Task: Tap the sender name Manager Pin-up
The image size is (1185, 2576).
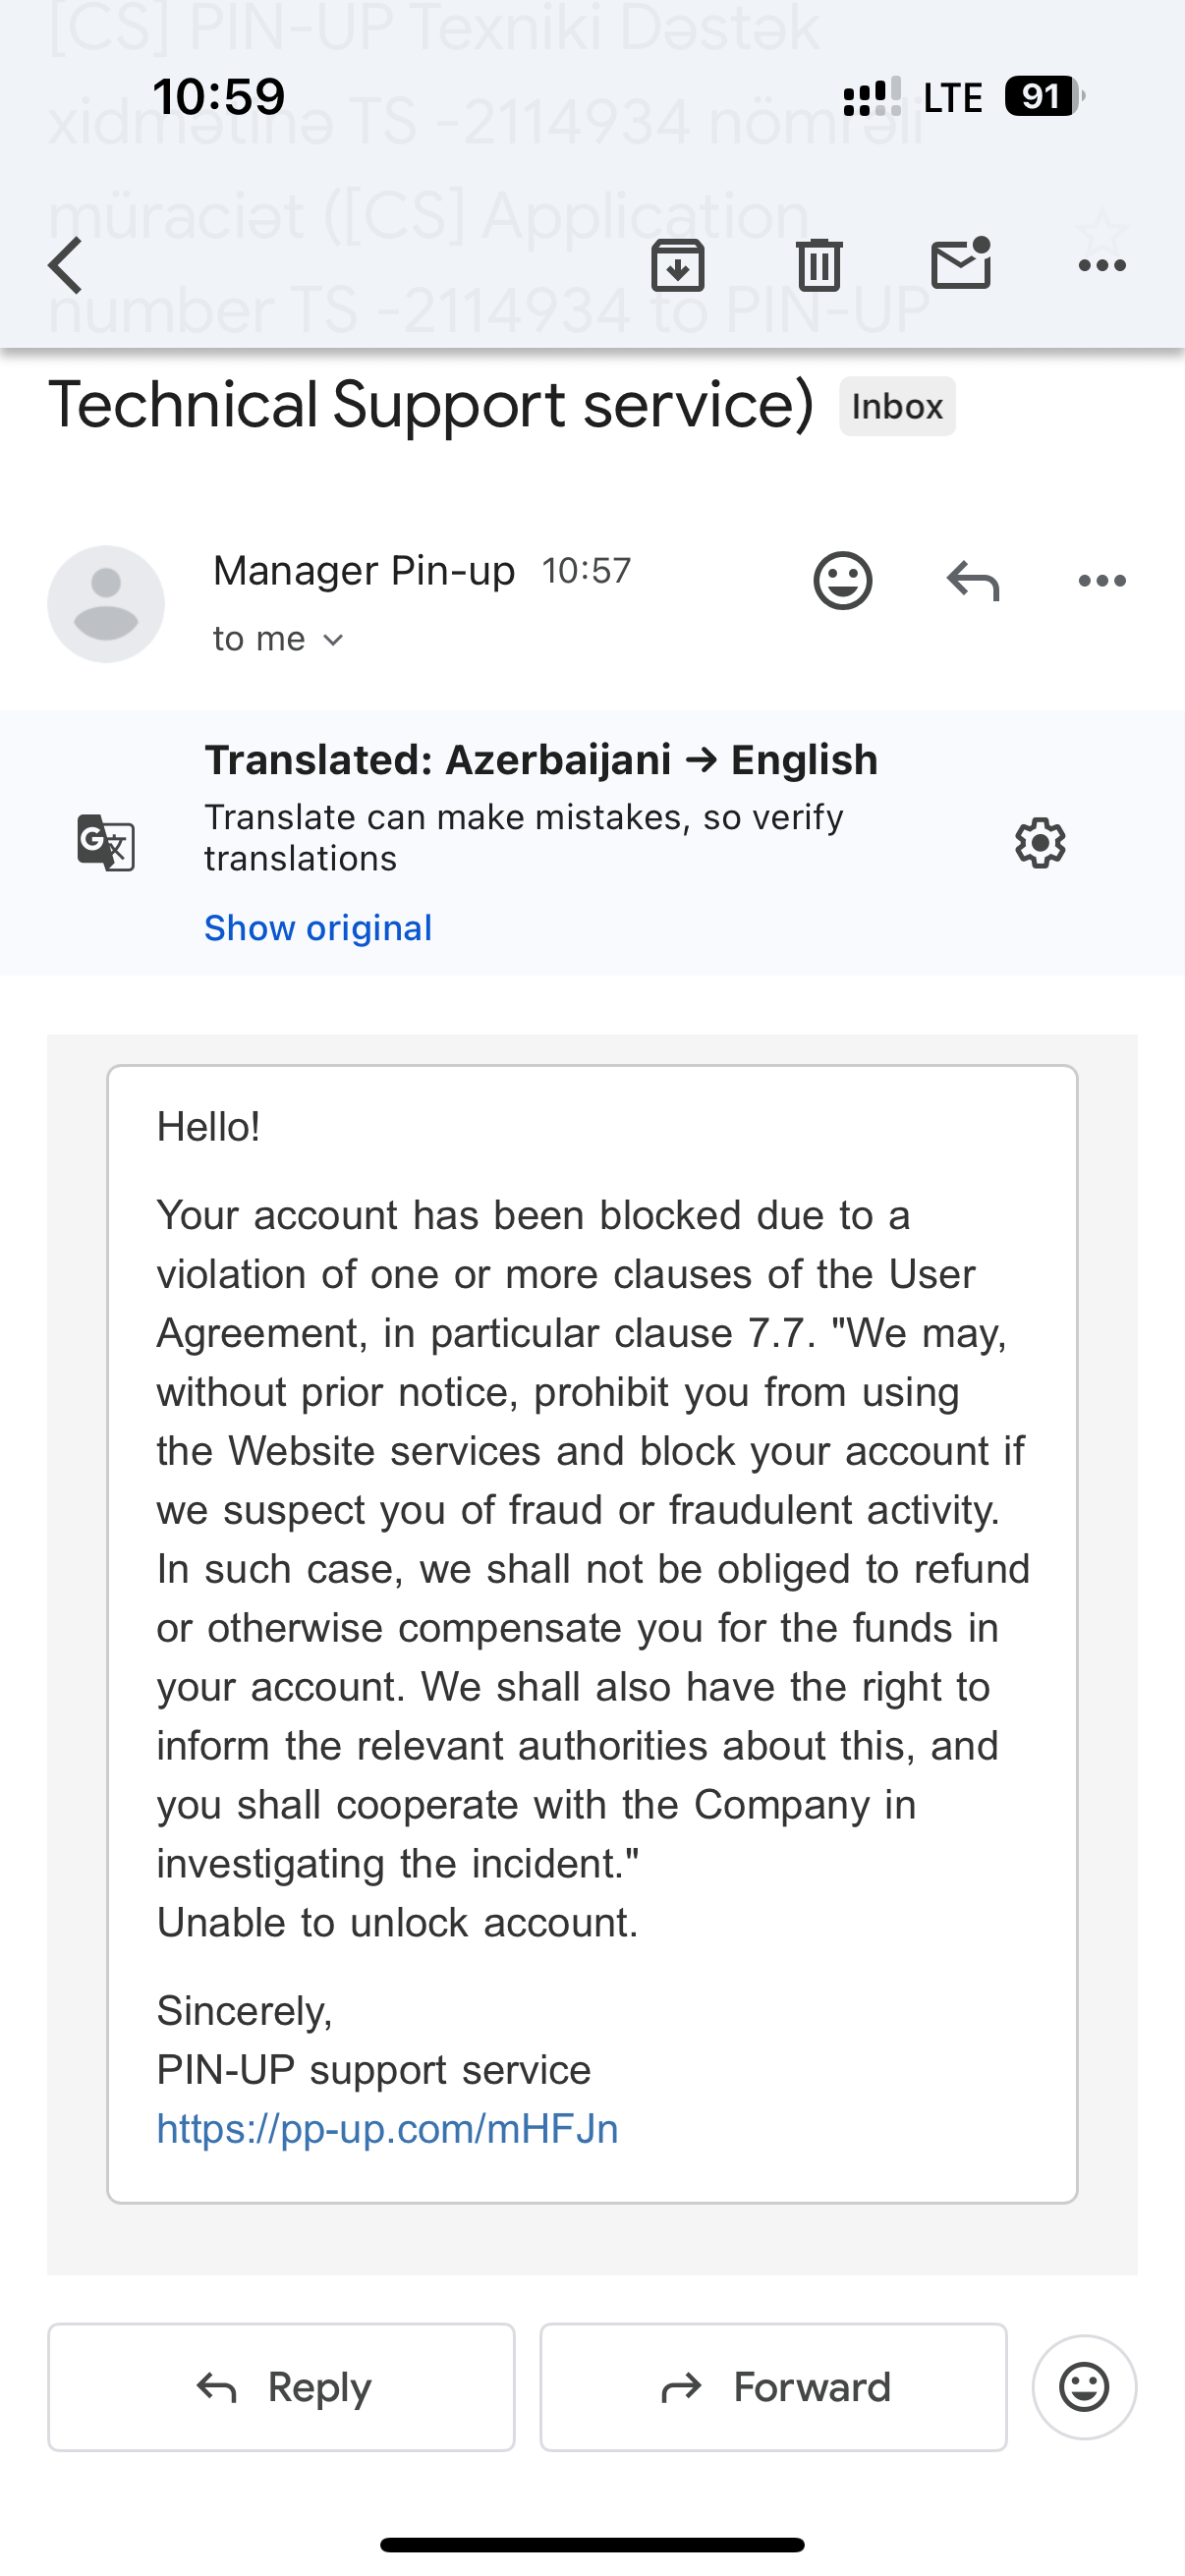Action: click(364, 571)
